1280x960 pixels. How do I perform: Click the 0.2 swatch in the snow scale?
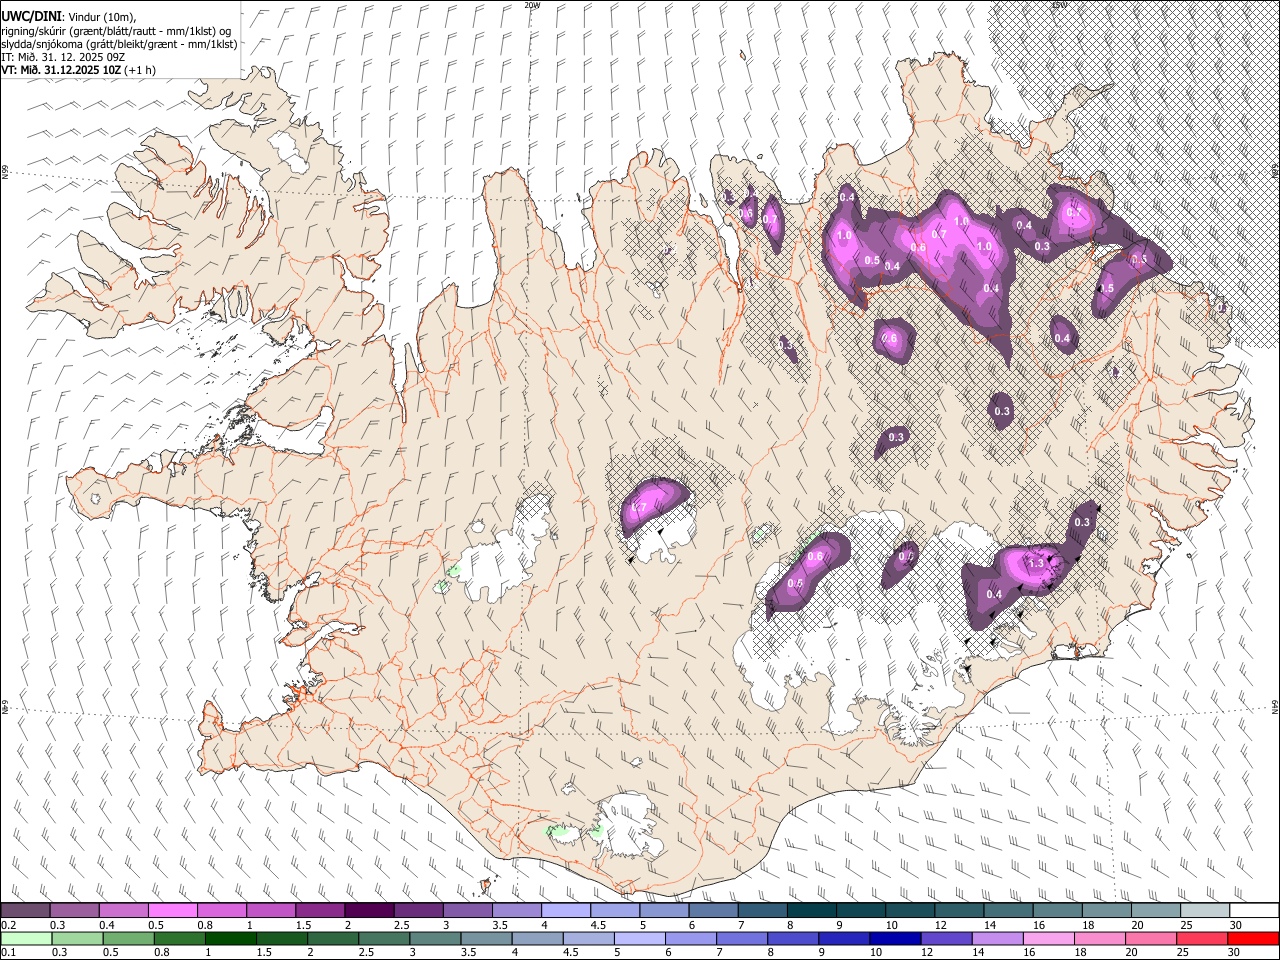[25, 911]
